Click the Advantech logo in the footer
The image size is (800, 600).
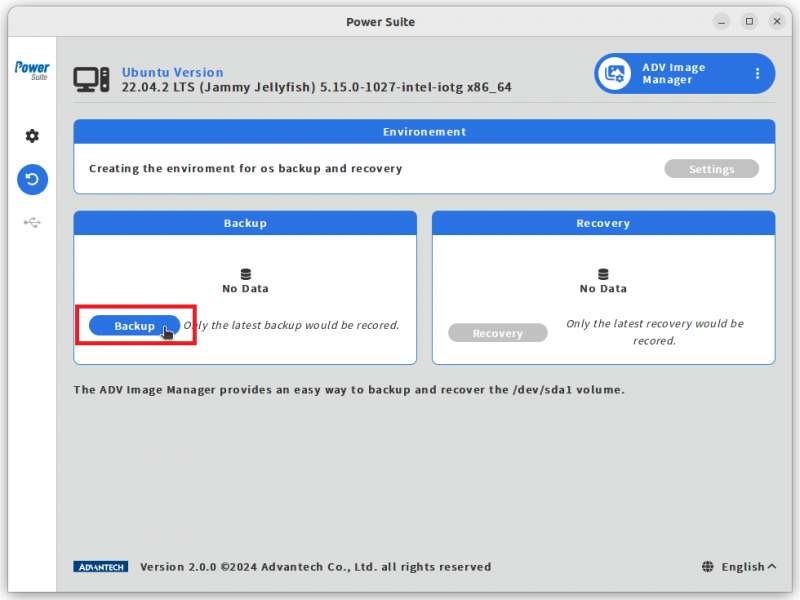click(100, 566)
